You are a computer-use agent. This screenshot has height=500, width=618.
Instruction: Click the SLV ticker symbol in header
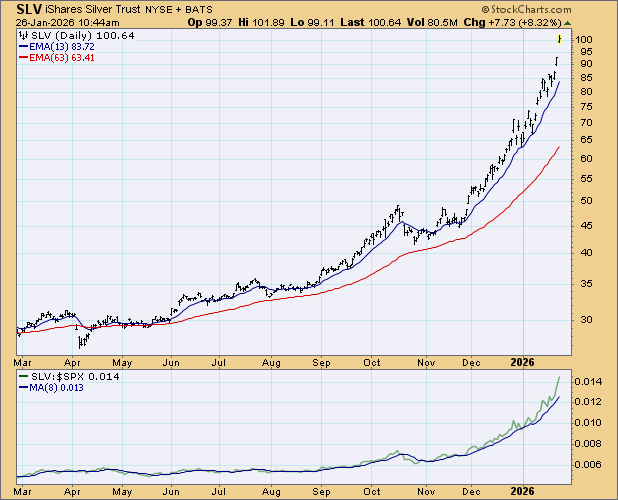[x=29, y=9]
